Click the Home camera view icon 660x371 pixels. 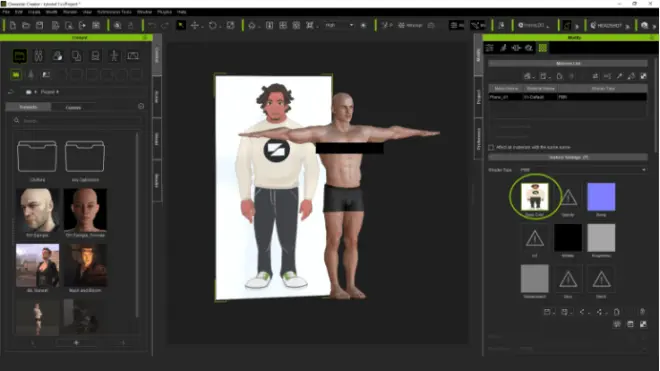[252, 26]
